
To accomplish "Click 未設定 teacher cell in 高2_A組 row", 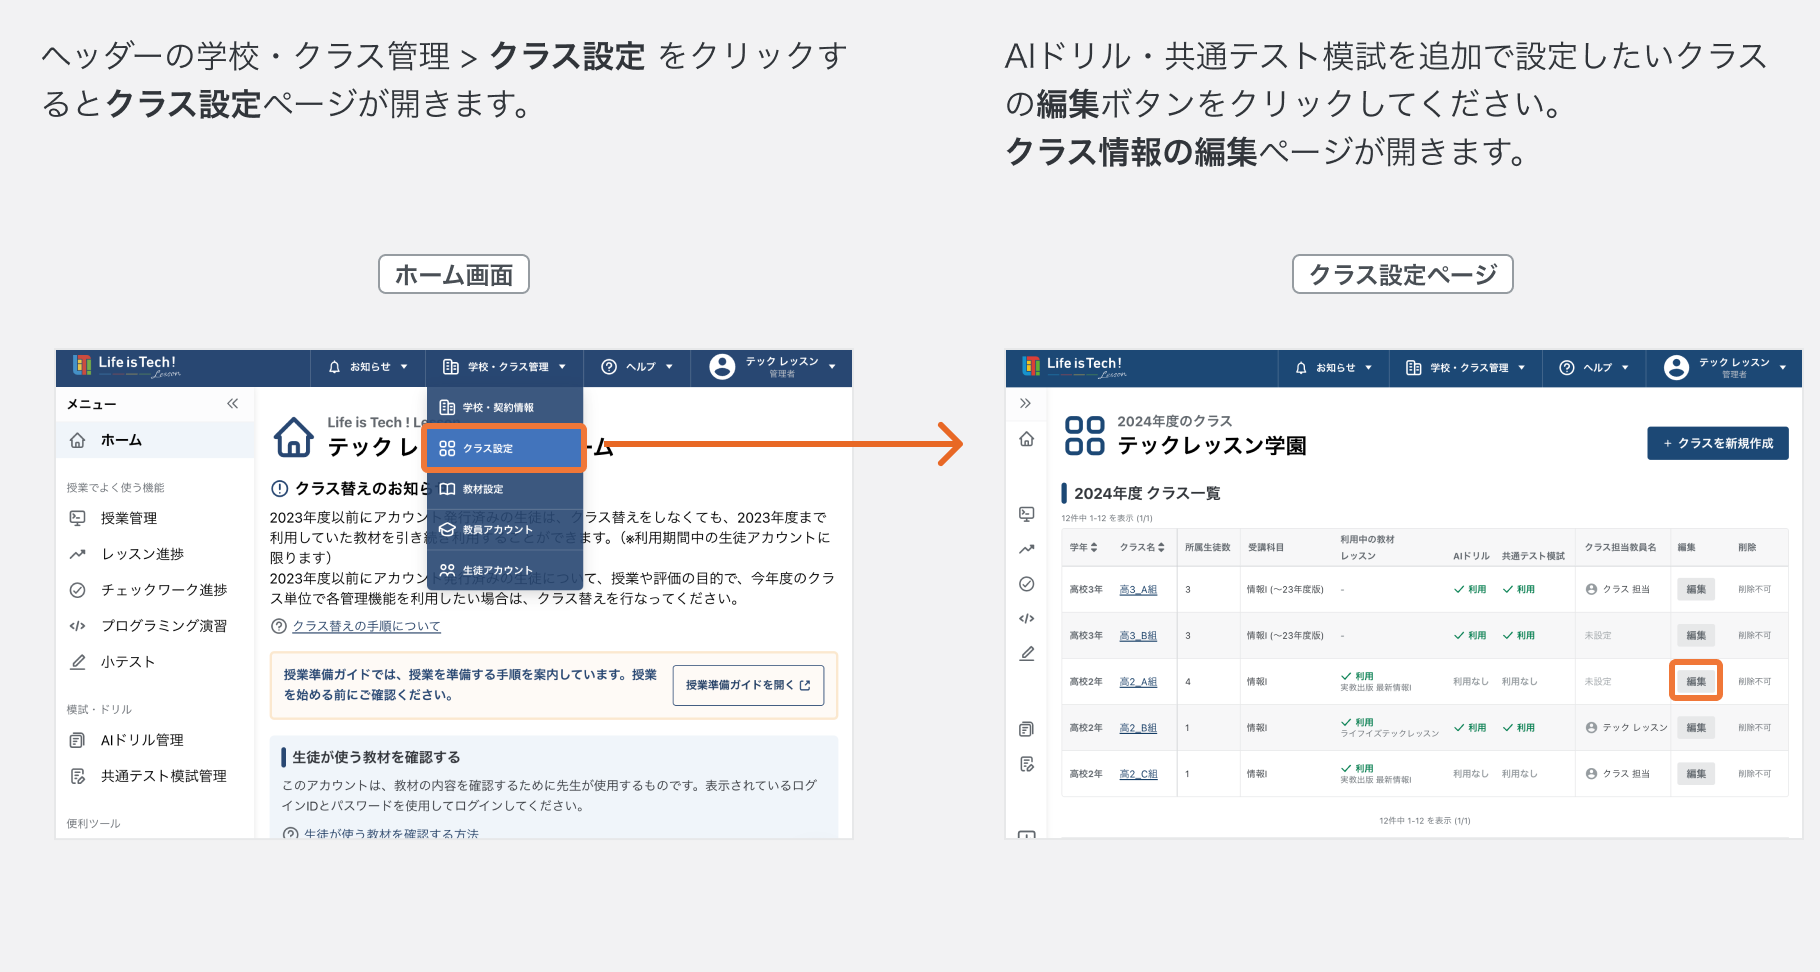I will (1598, 682).
